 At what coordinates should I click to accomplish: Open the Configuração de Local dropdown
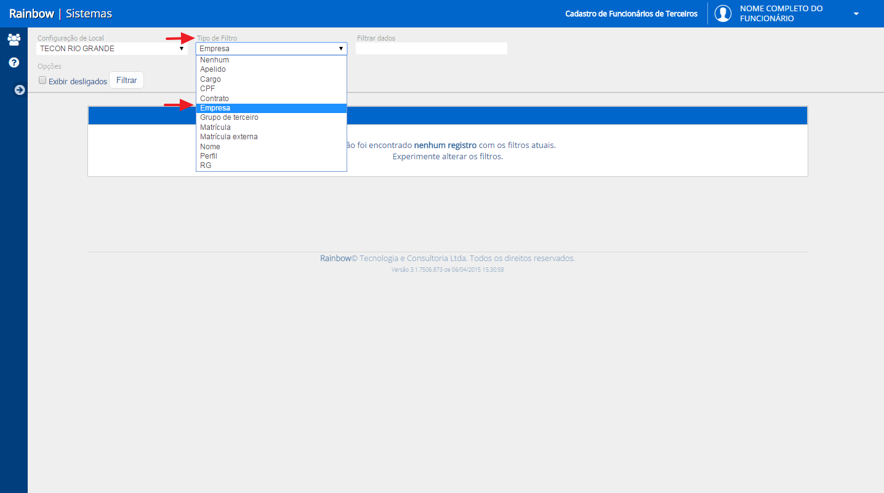pos(112,49)
